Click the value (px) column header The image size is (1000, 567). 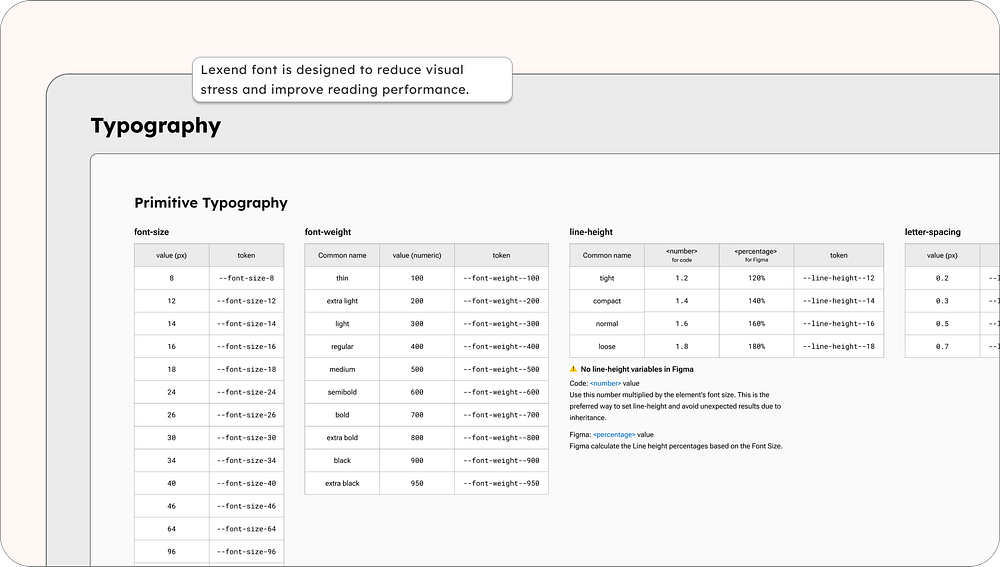[171, 256]
